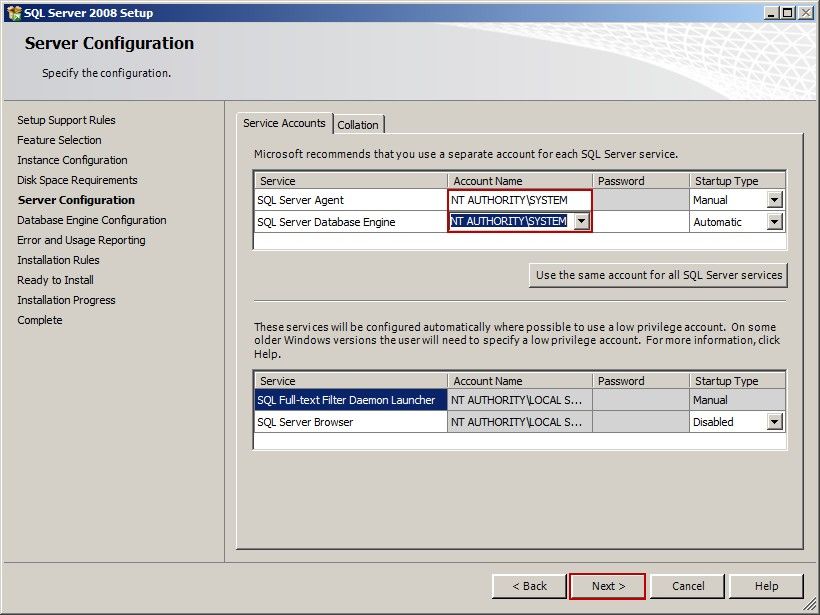Click Installation Rules step
Screen dimensions: 820x615
coord(58,259)
